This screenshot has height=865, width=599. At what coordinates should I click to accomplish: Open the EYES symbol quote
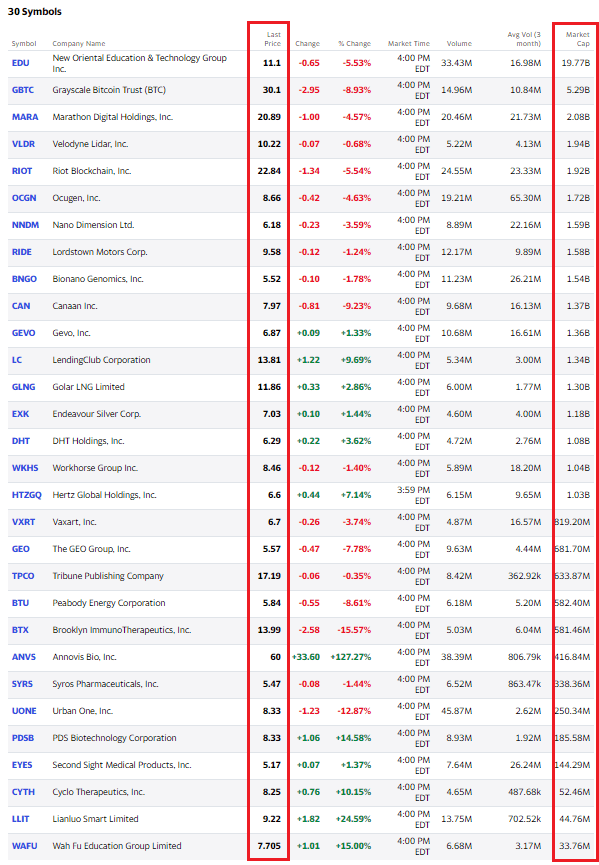22,766
